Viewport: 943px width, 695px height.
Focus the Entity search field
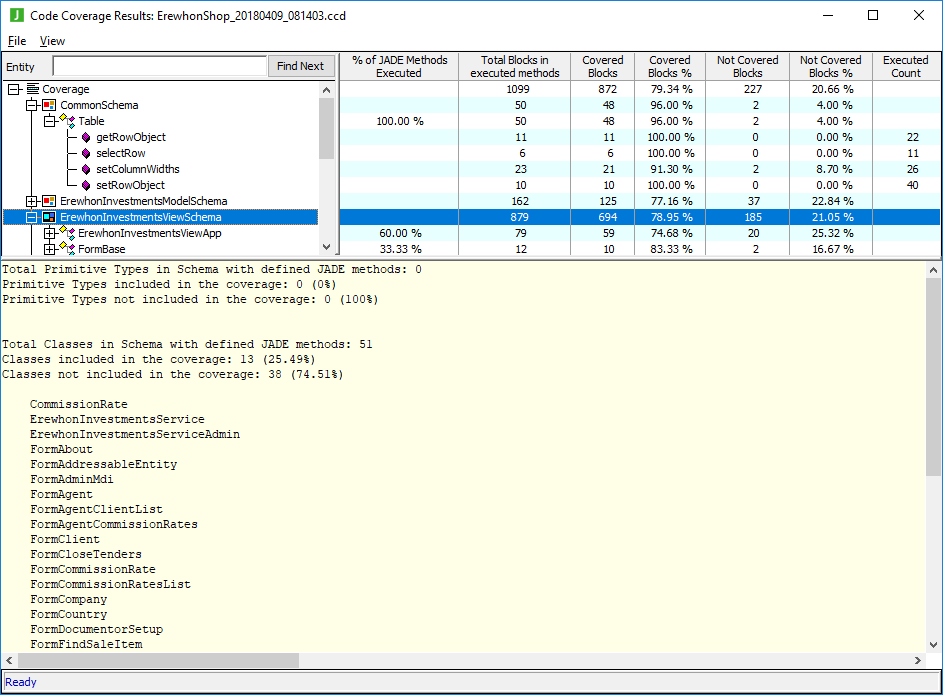(159, 66)
